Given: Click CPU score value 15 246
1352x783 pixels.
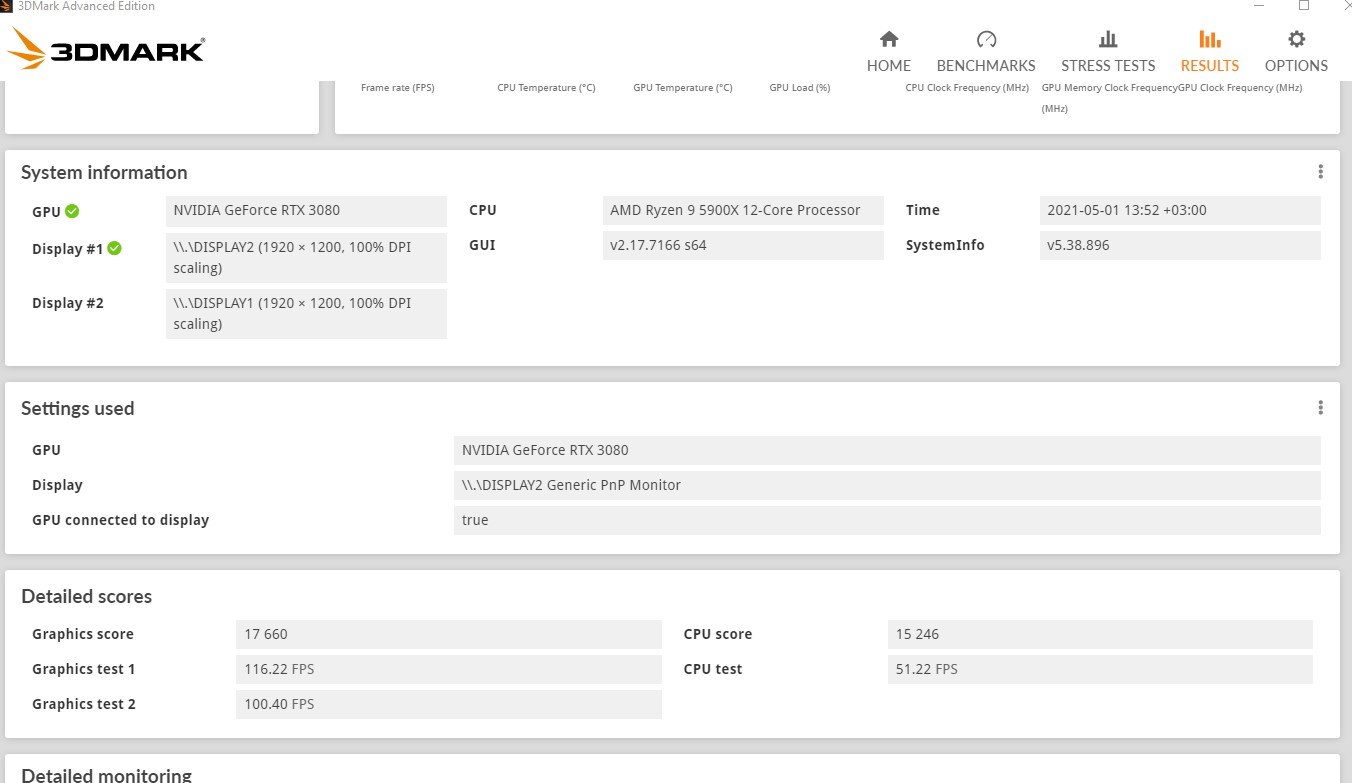Looking at the screenshot, I should 1100,634.
